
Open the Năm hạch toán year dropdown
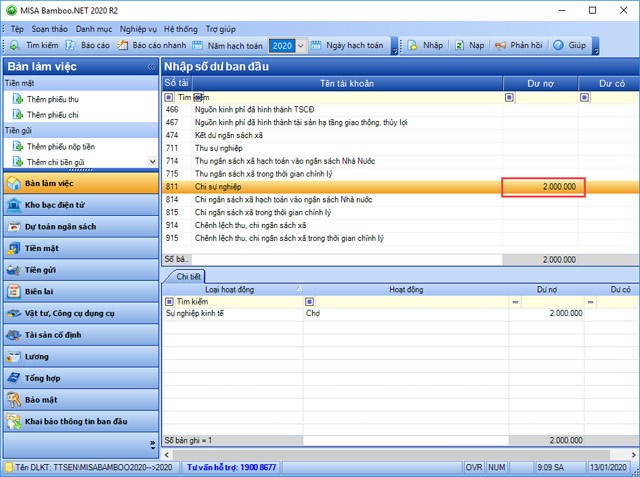click(301, 46)
